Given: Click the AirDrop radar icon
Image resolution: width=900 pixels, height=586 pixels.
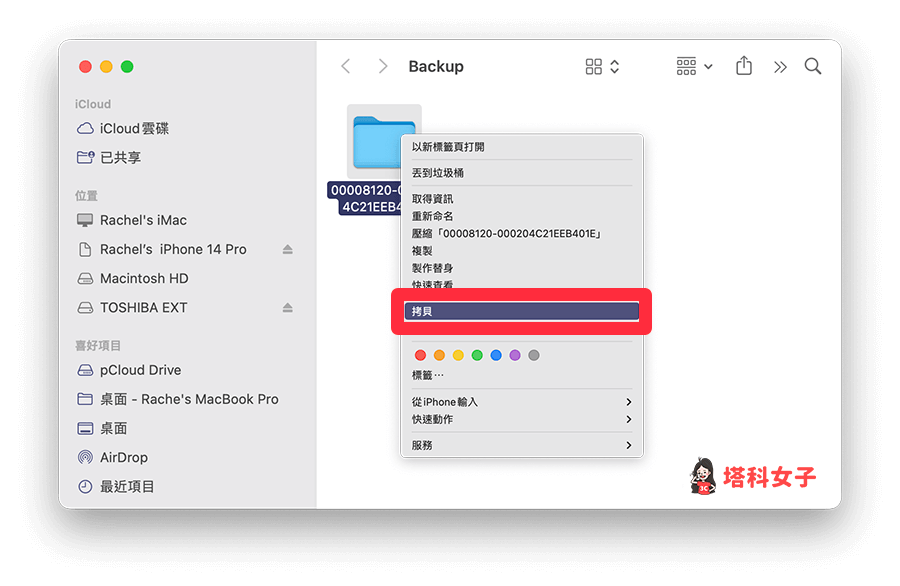Looking at the screenshot, I should (85, 457).
